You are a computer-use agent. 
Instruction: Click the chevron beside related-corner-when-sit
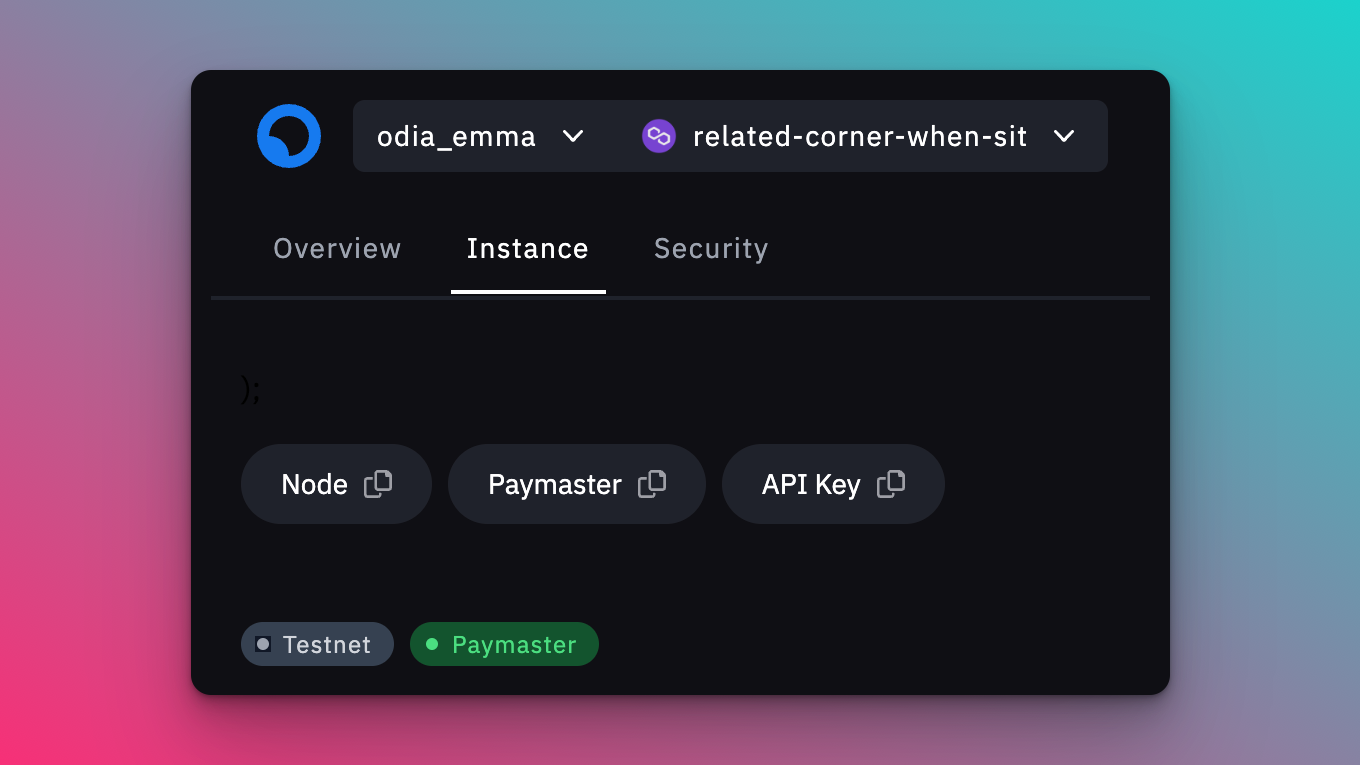click(x=1065, y=136)
